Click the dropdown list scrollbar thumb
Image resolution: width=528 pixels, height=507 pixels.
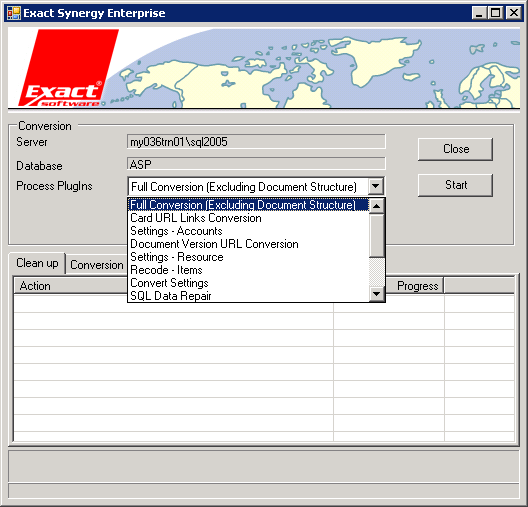pos(377,235)
